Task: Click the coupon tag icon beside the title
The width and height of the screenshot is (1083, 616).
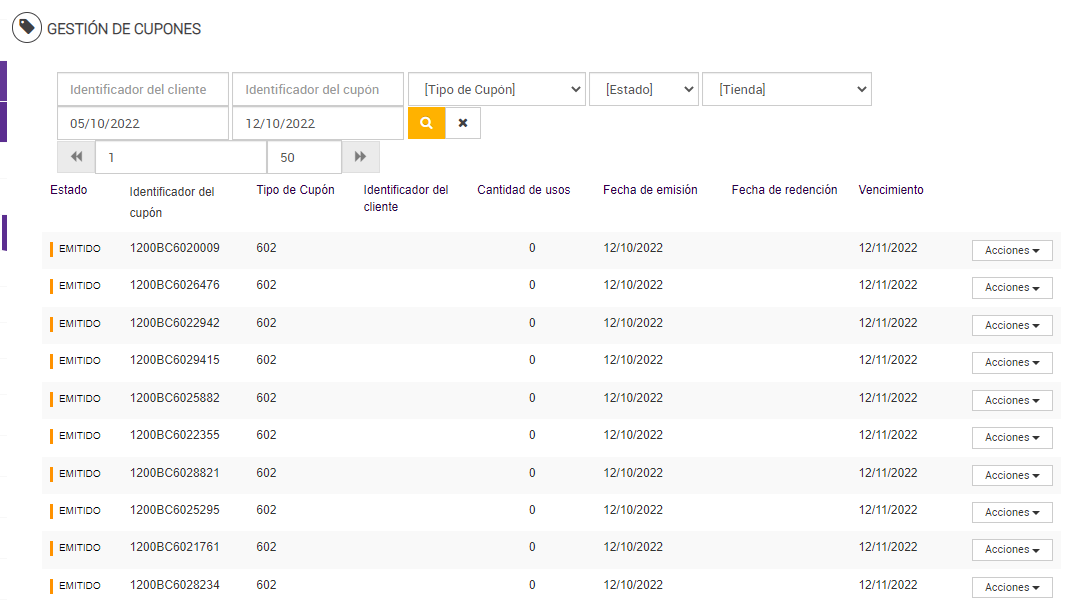Action: [x=27, y=28]
